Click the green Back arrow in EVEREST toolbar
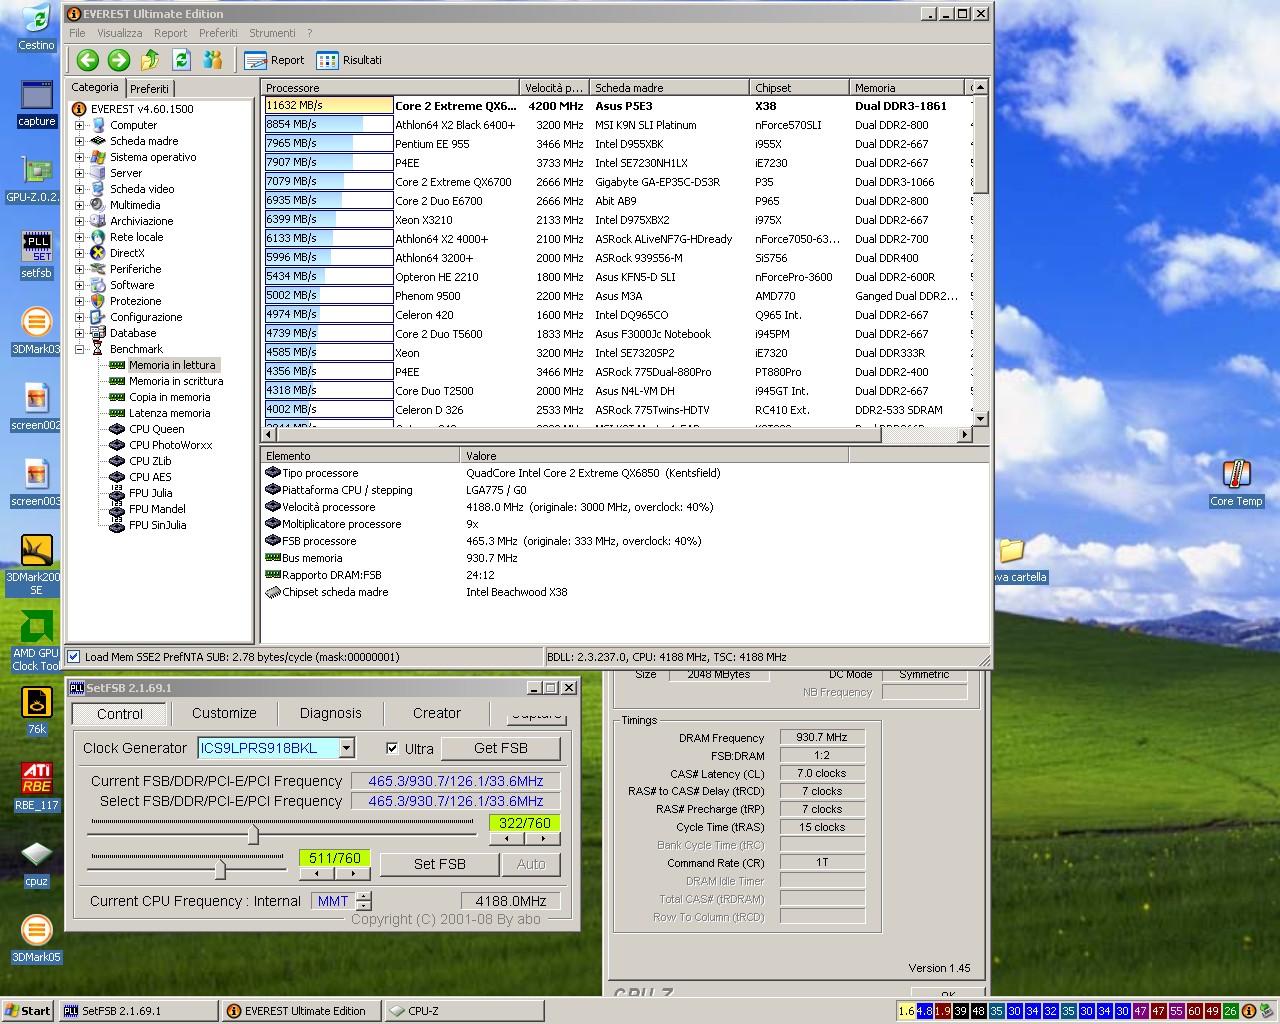 click(88, 60)
